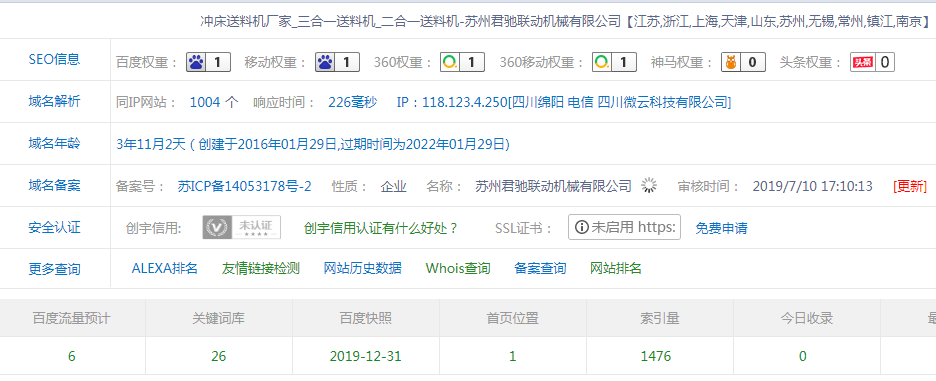
Task: Click the 未启用 https SSL status box
Action: tap(624, 228)
